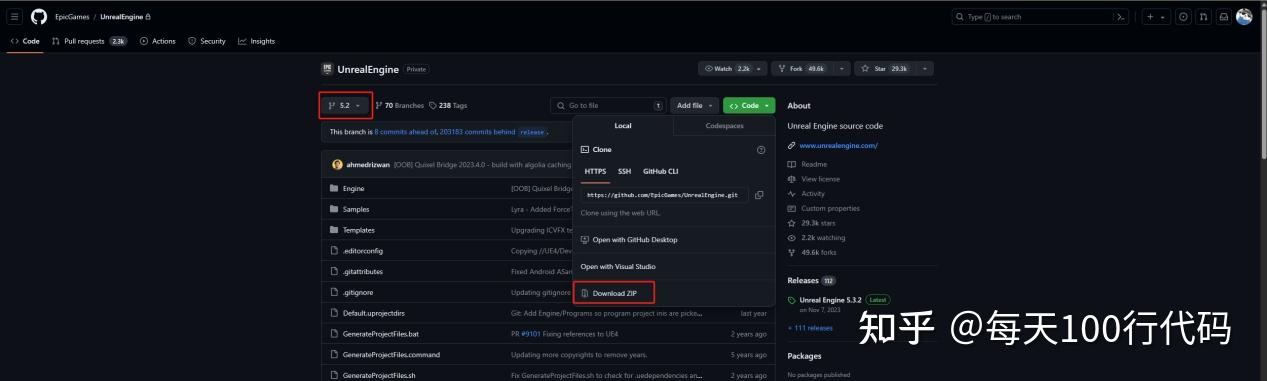Open the user avatar menu
The image size is (1267, 381).
pyautogui.click(x=1244, y=17)
